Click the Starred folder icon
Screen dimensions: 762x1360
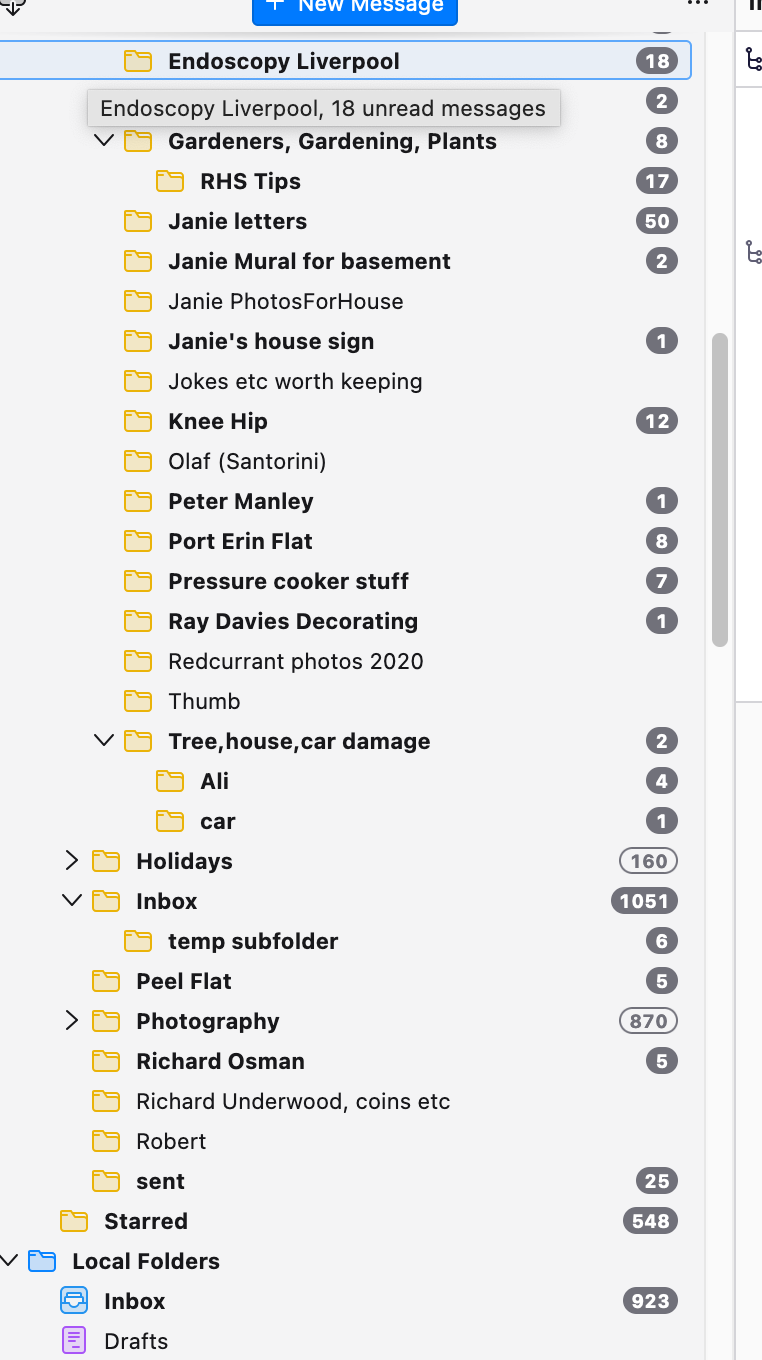pos(74,1221)
